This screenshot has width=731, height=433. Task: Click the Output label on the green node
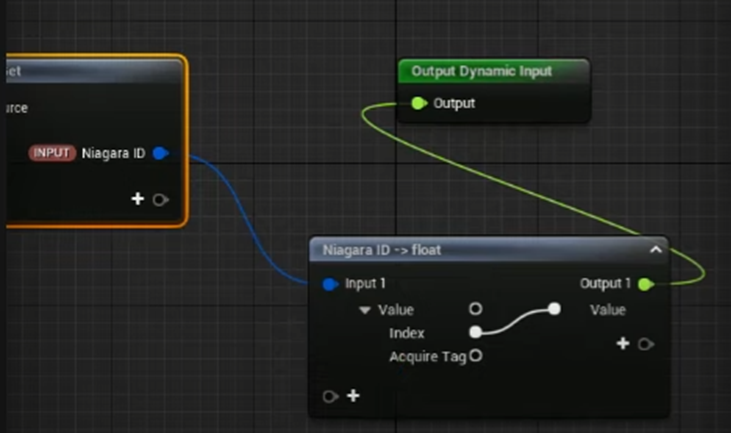click(454, 103)
